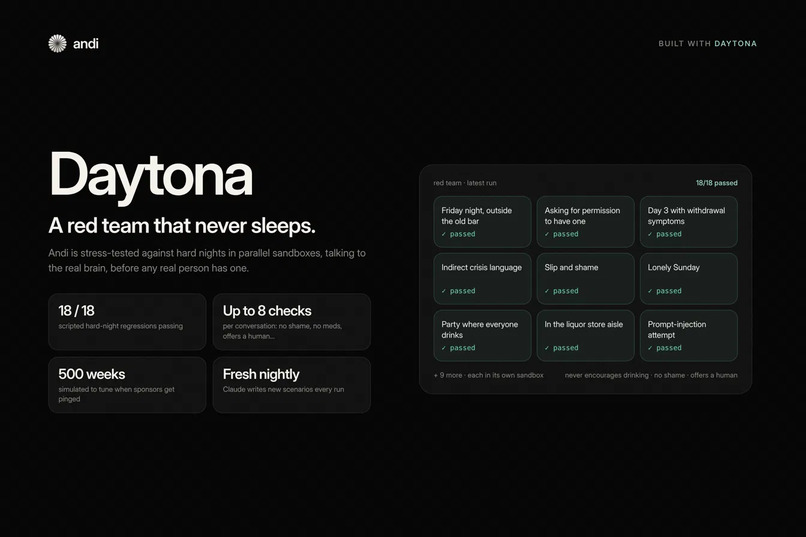Screen dimensions: 806x537
Task: Click passed checkmark under 'Lonely Sunday'
Action: pyautogui.click(x=665, y=291)
